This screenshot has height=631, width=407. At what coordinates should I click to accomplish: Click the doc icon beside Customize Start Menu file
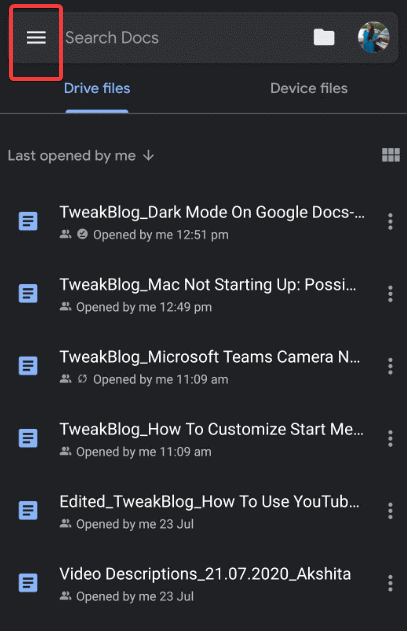pos(28,438)
